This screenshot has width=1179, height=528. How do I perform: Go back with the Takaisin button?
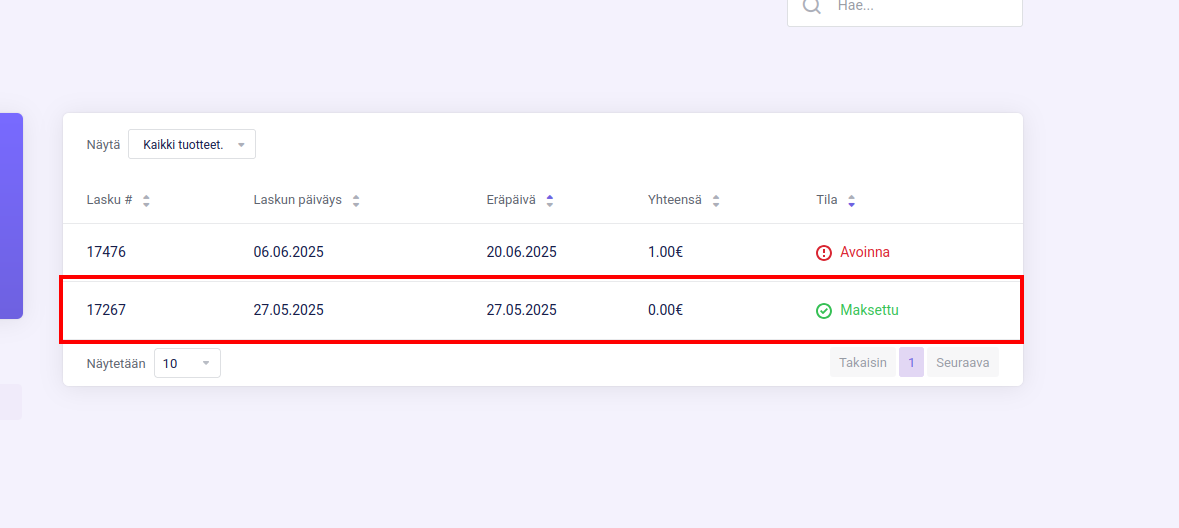tap(863, 363)
